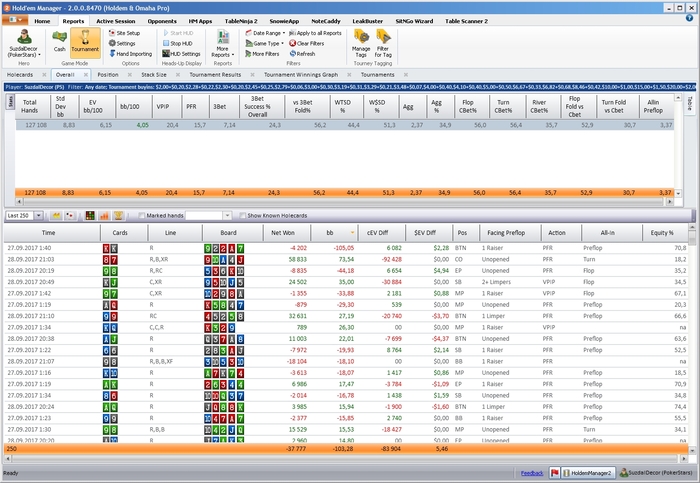Image resolution: width=700 pixels, height=483 pixels.
Task: Toggle Marked hands checkbox
Action: [x=142, y=216]
